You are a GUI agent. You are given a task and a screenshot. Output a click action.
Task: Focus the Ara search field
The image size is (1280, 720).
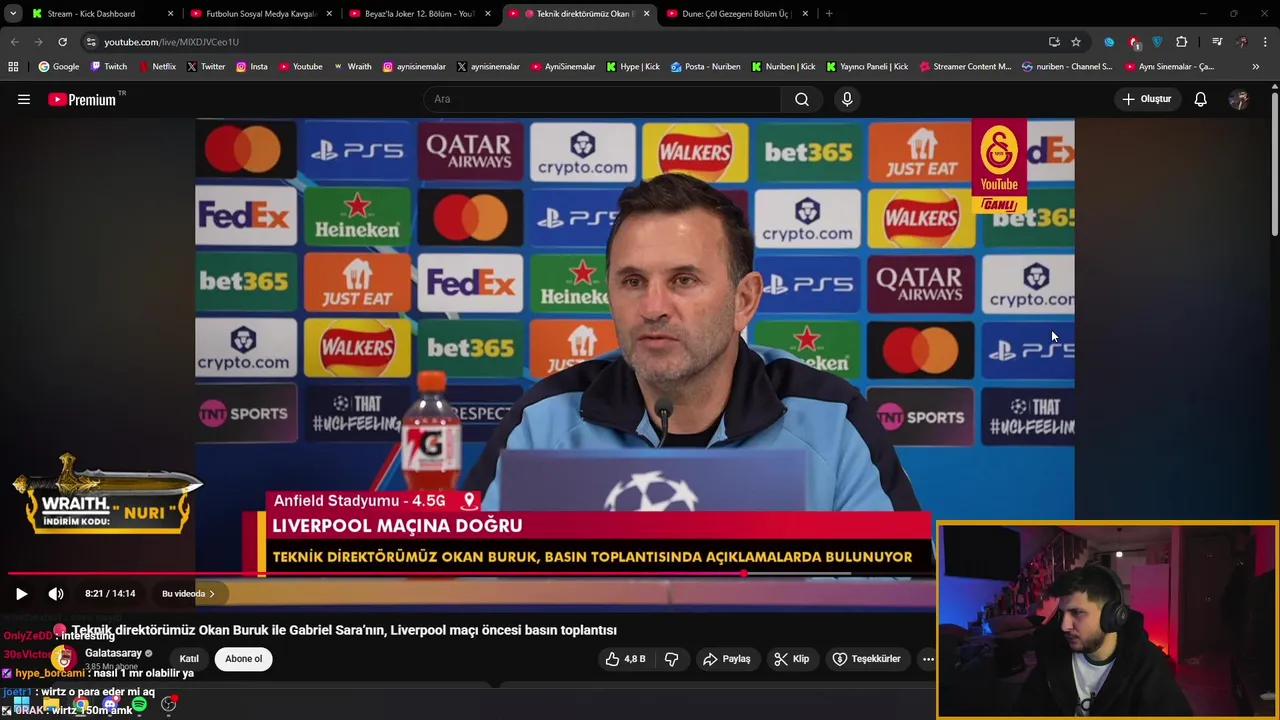[603, 99]
